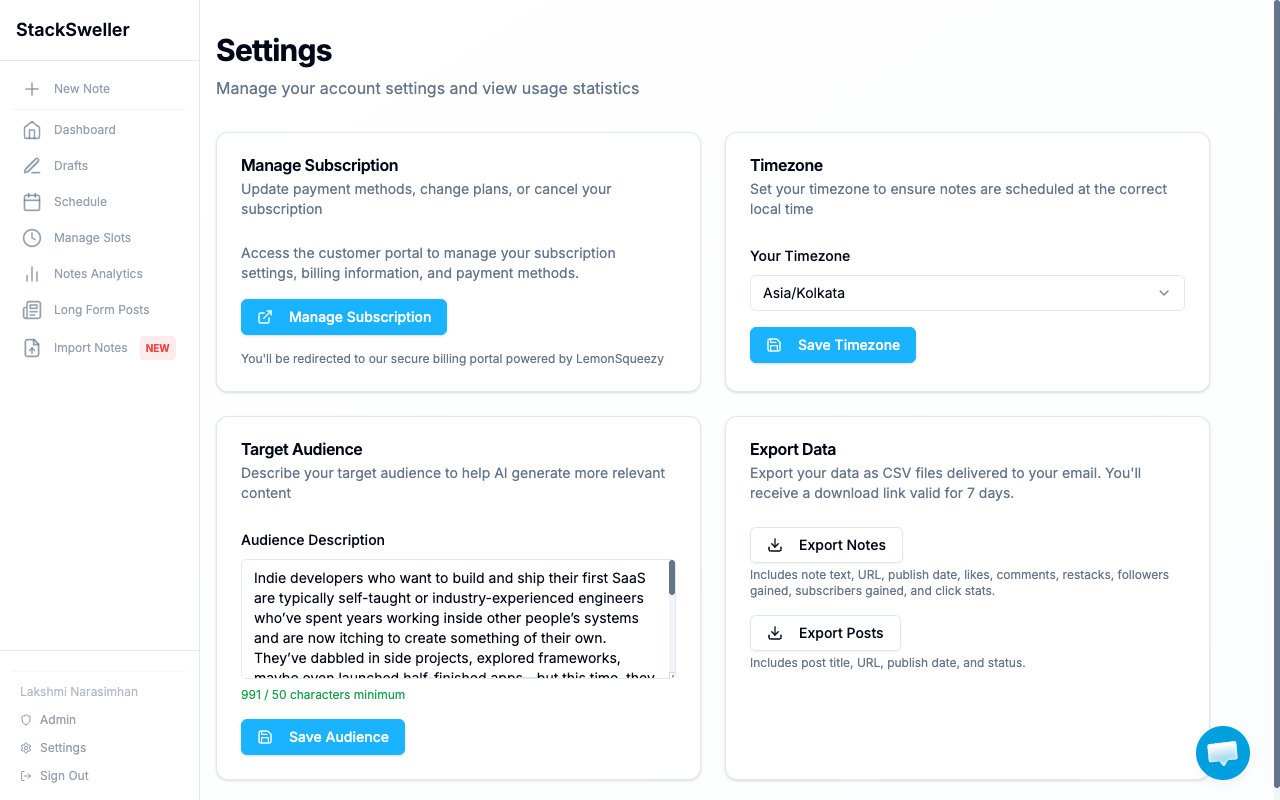Save the audience description
The height and width of the screenshot is (800, 1280).
[x=322, y=736]
